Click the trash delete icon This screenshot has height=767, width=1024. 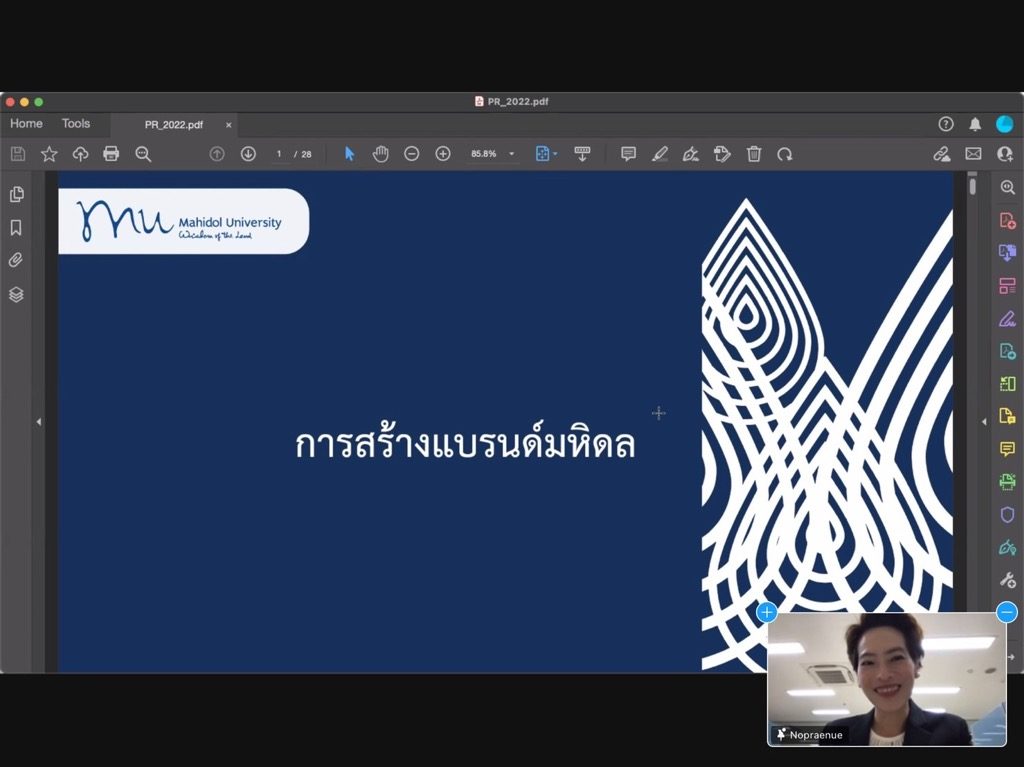pos(754,154)
